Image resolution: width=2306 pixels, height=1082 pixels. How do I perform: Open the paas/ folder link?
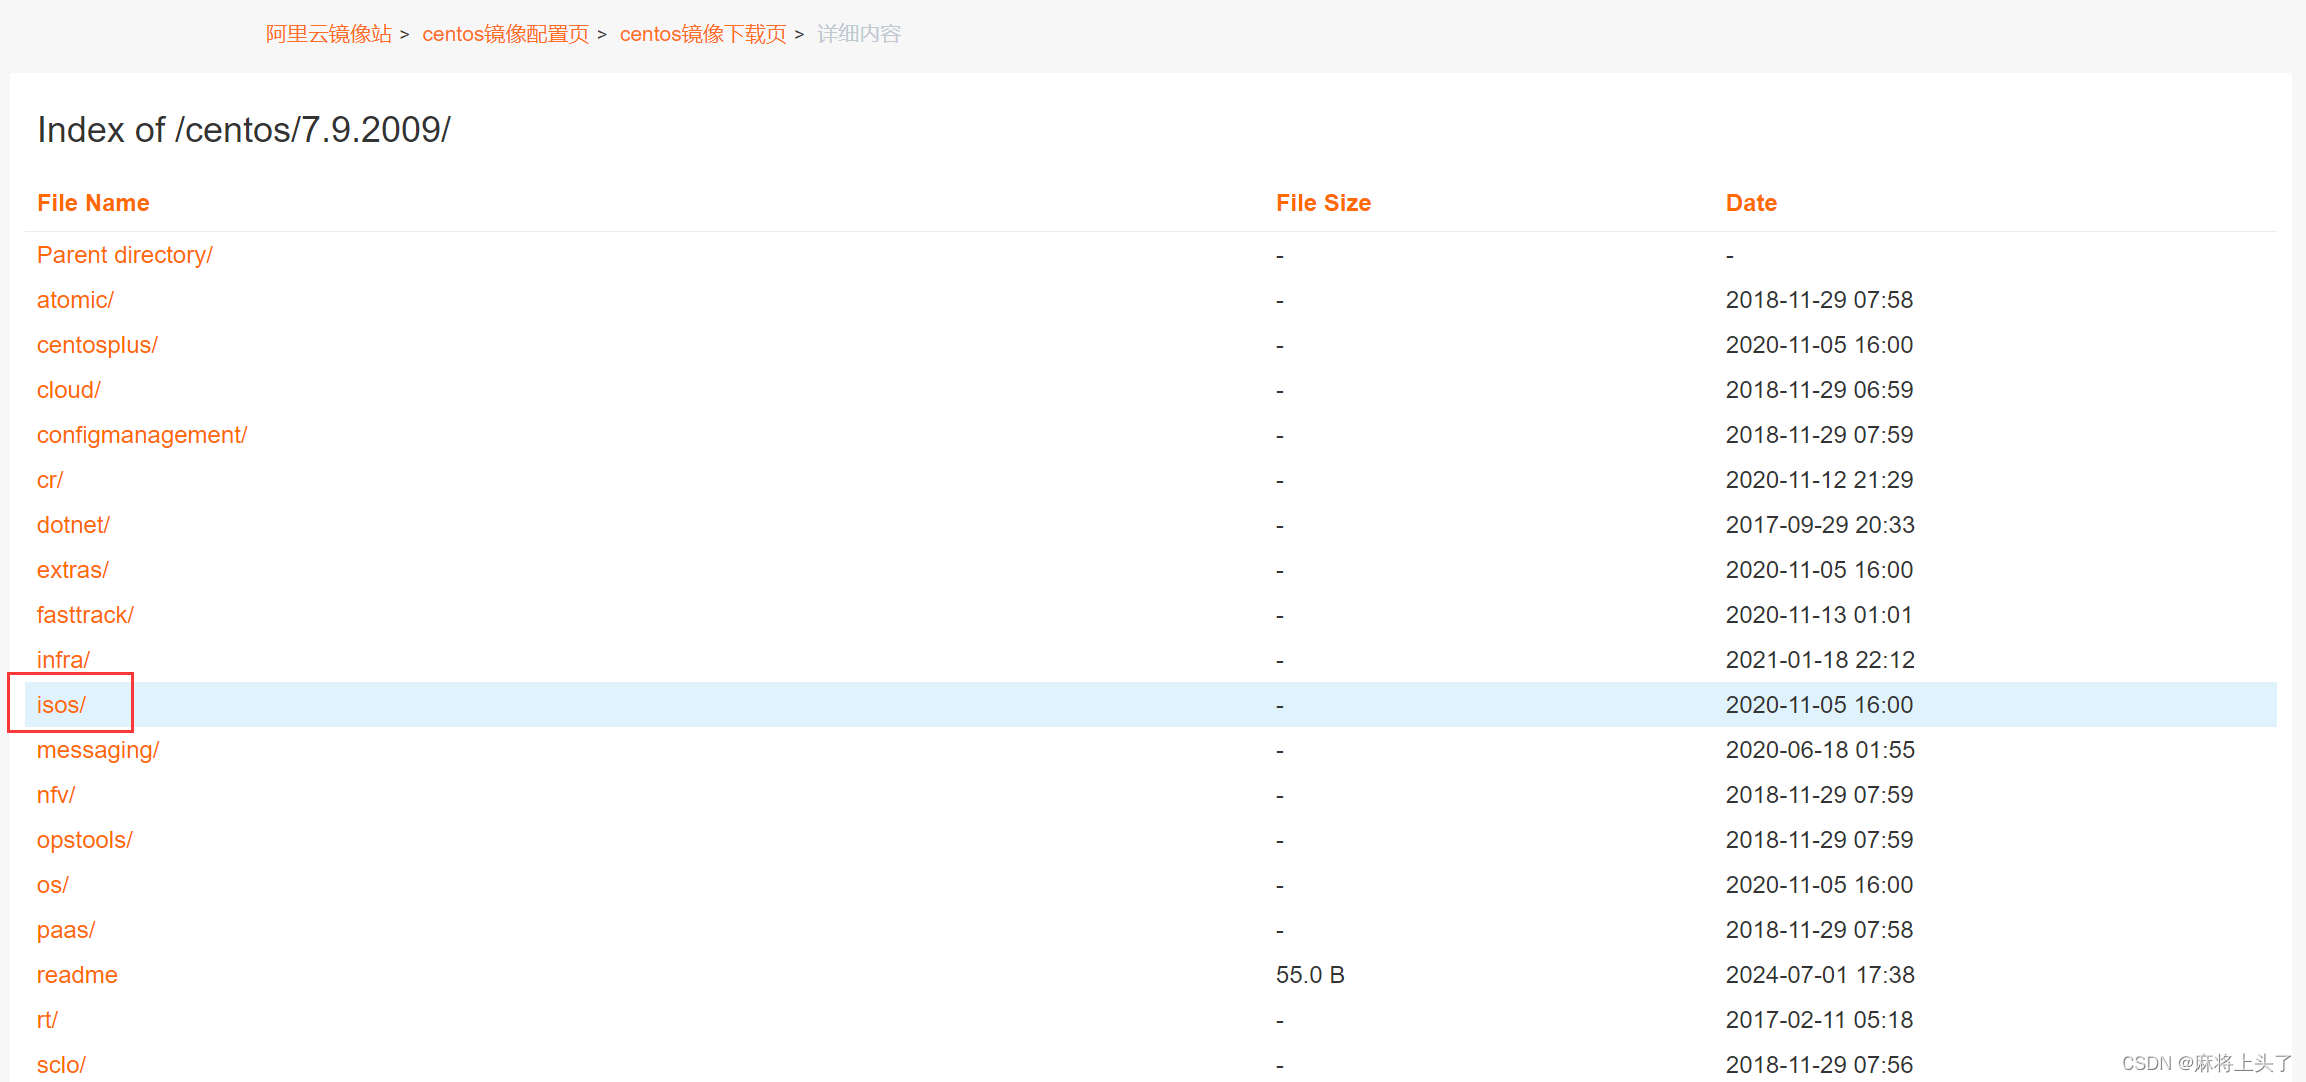click(65, 930)
